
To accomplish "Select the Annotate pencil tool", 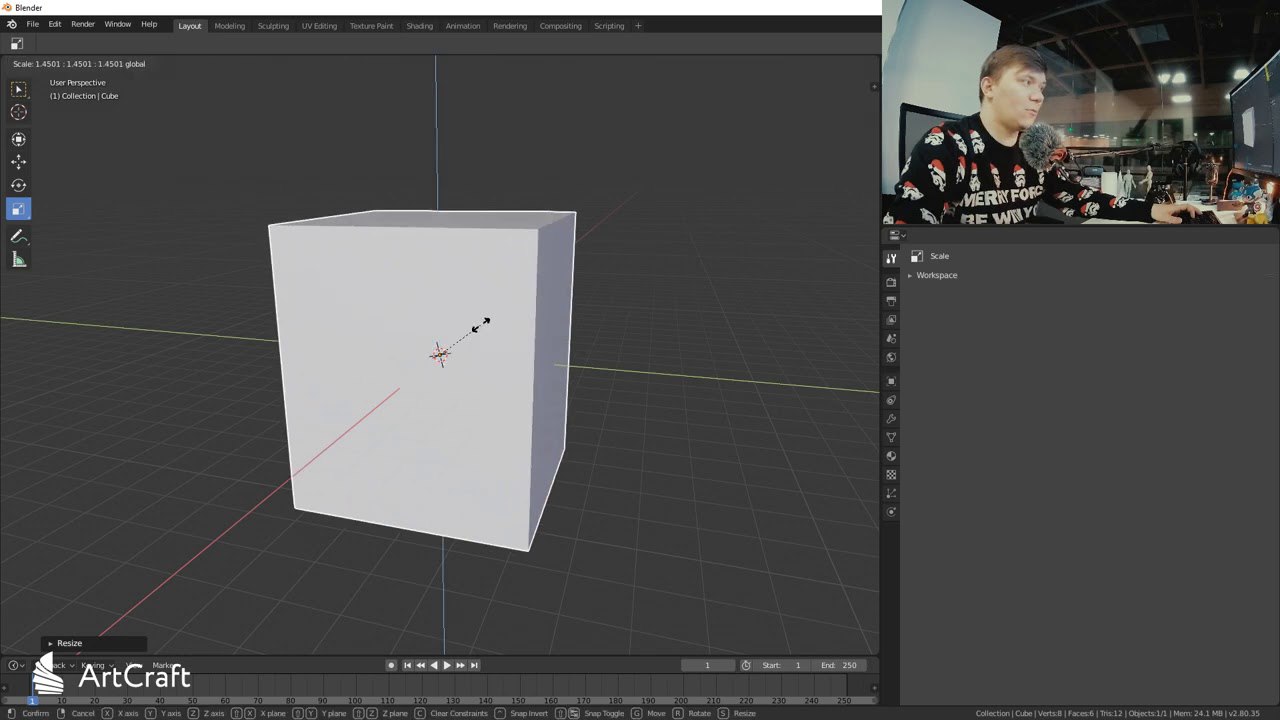I will click(x=18, y=236).
